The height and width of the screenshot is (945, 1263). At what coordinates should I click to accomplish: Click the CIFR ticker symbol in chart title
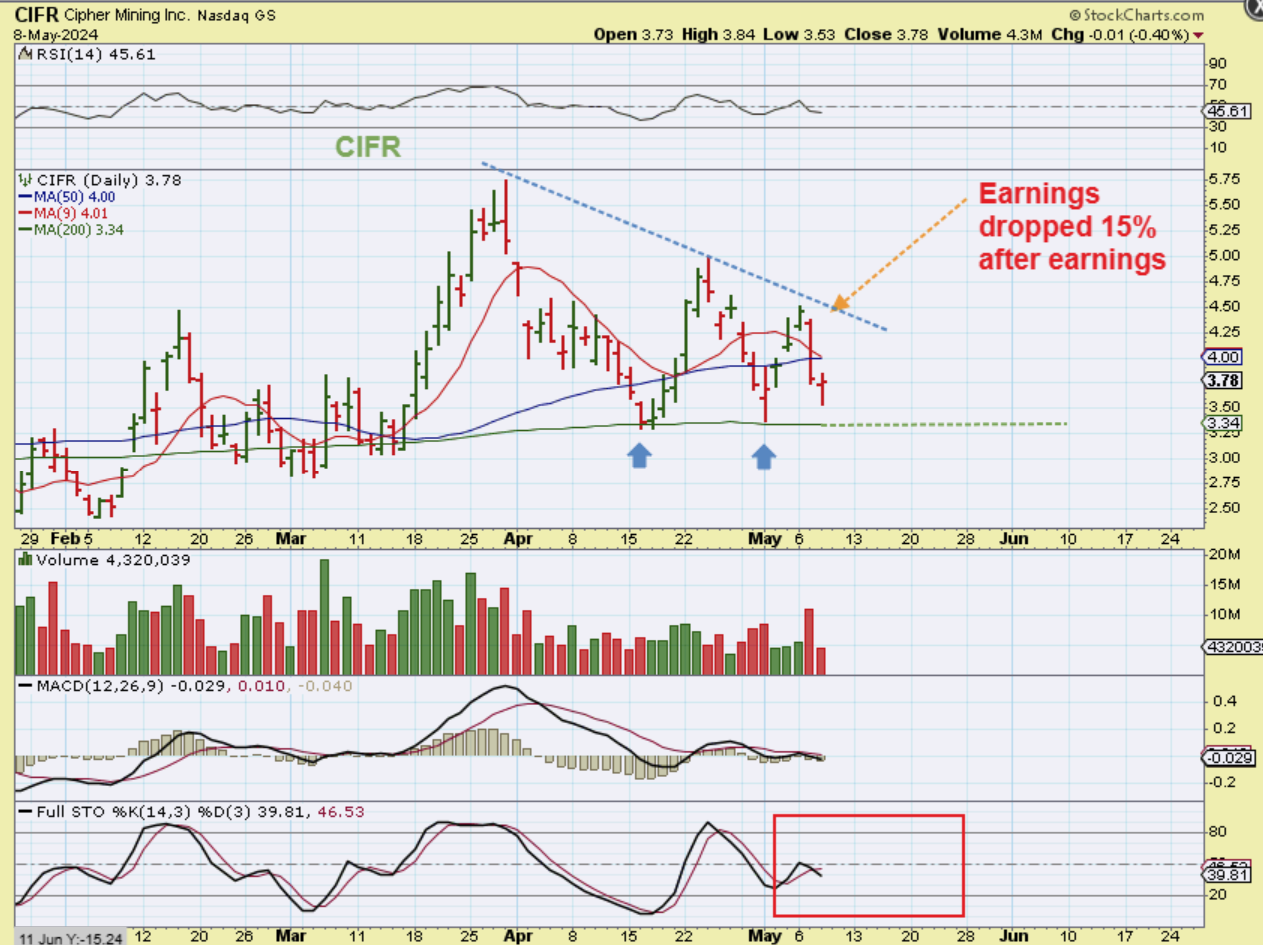coord(36,15)
